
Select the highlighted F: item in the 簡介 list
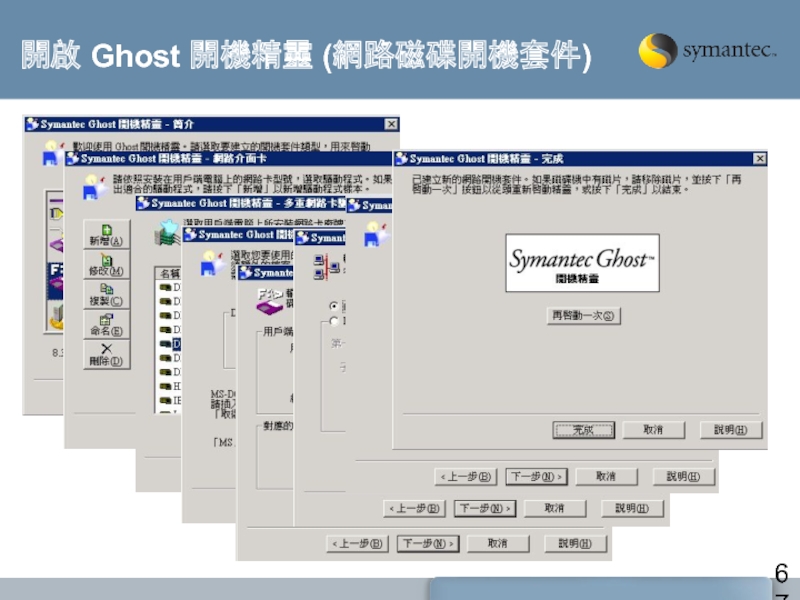56,280
